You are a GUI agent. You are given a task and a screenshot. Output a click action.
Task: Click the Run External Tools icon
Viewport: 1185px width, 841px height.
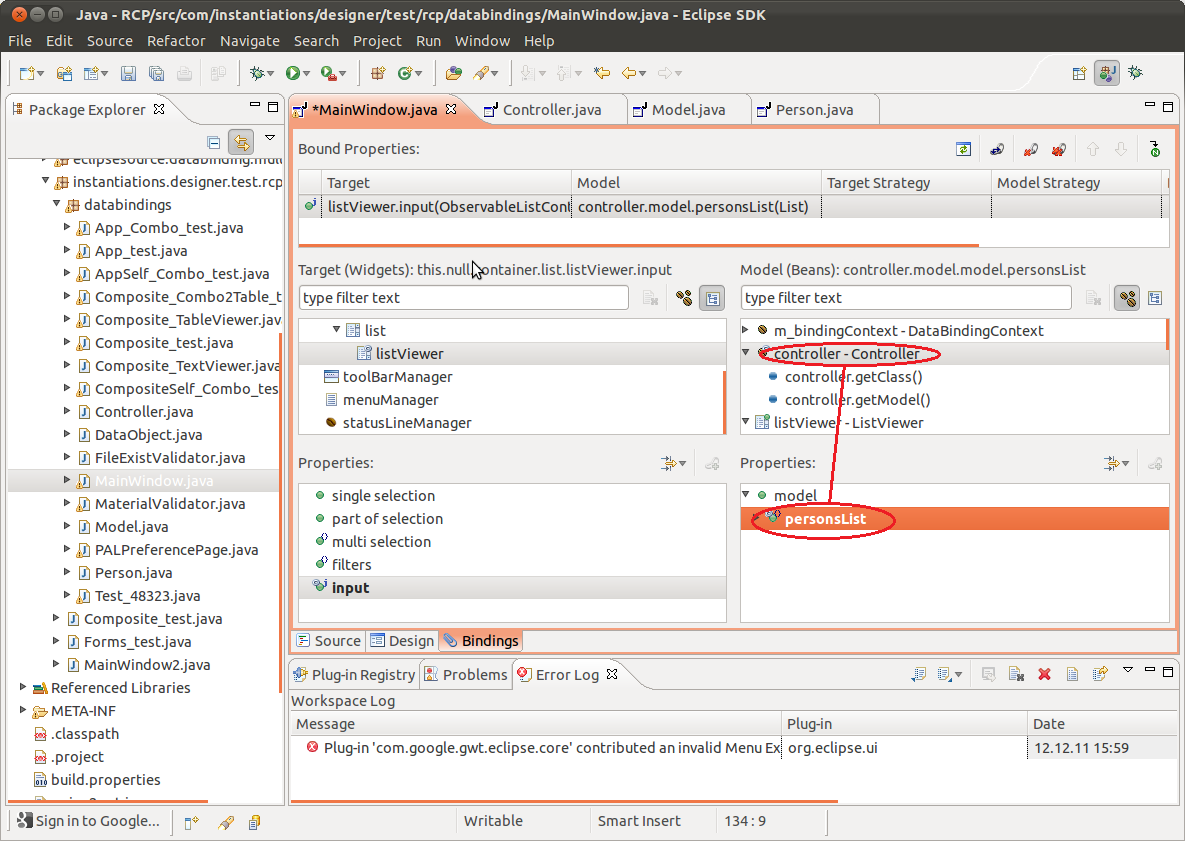[328, 73]
